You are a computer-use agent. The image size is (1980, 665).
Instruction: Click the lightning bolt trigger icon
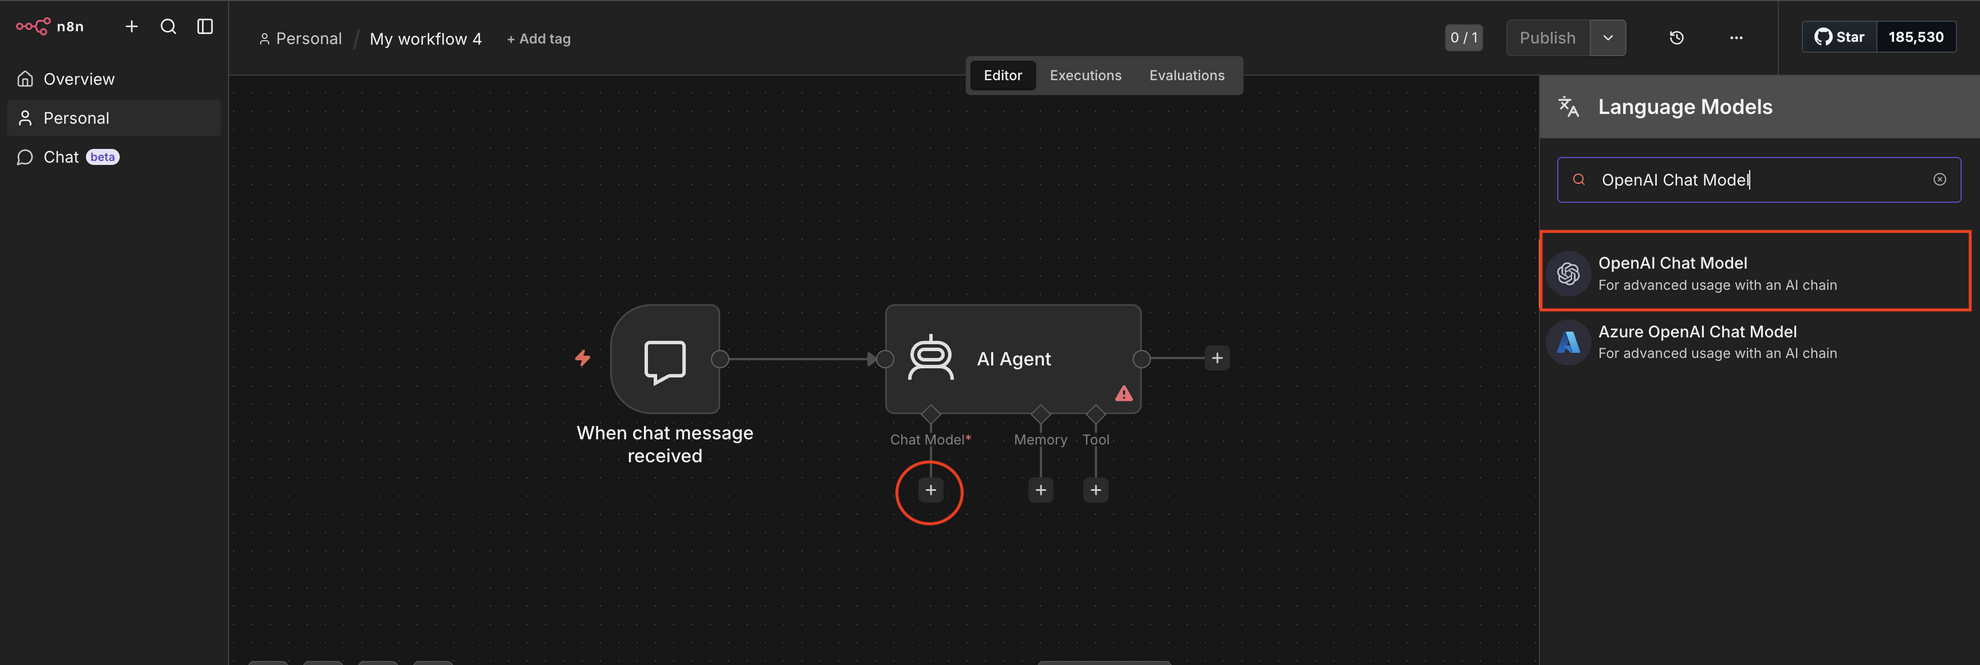coord(583,358)
